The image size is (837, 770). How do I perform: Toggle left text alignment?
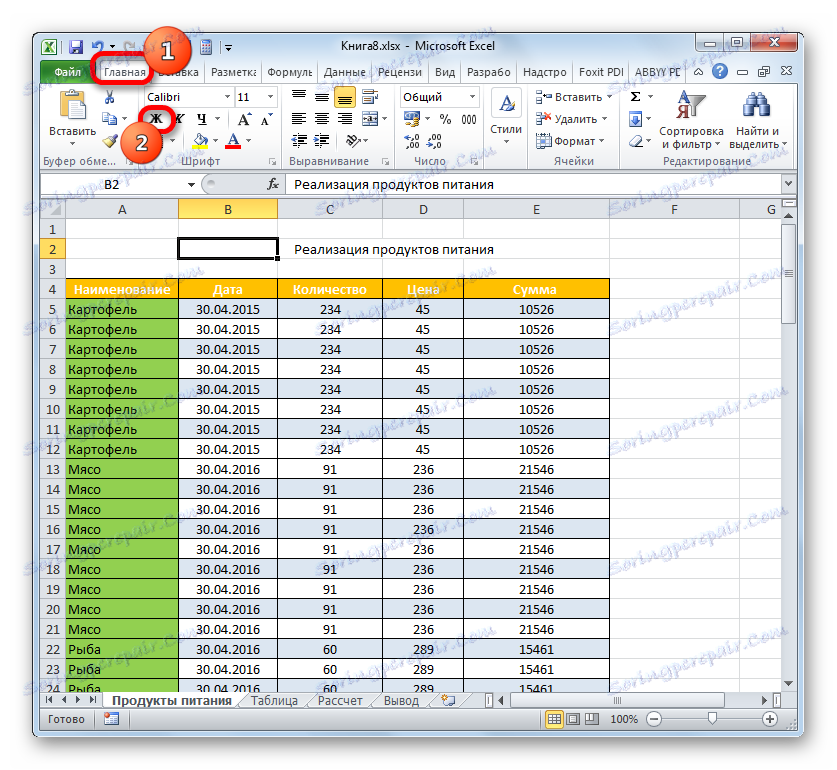(x=299, y=119)
